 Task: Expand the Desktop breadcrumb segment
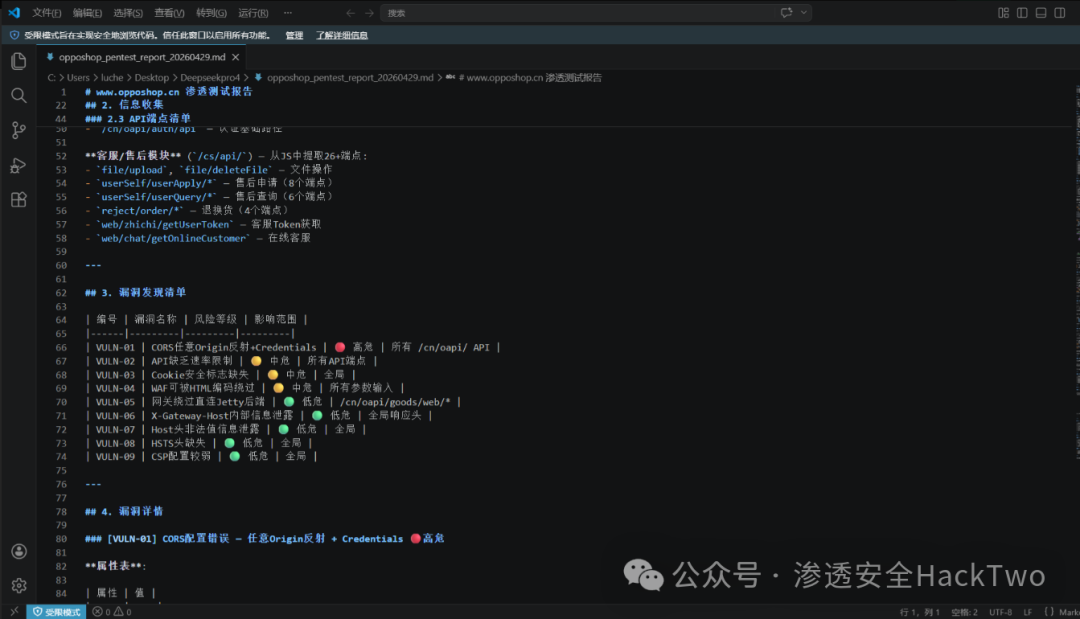tap(152, 78)
